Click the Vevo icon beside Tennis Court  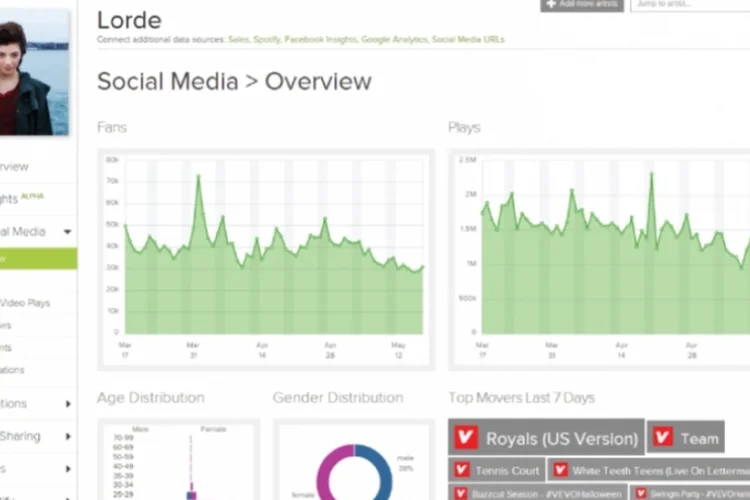(x=462, y=470)
